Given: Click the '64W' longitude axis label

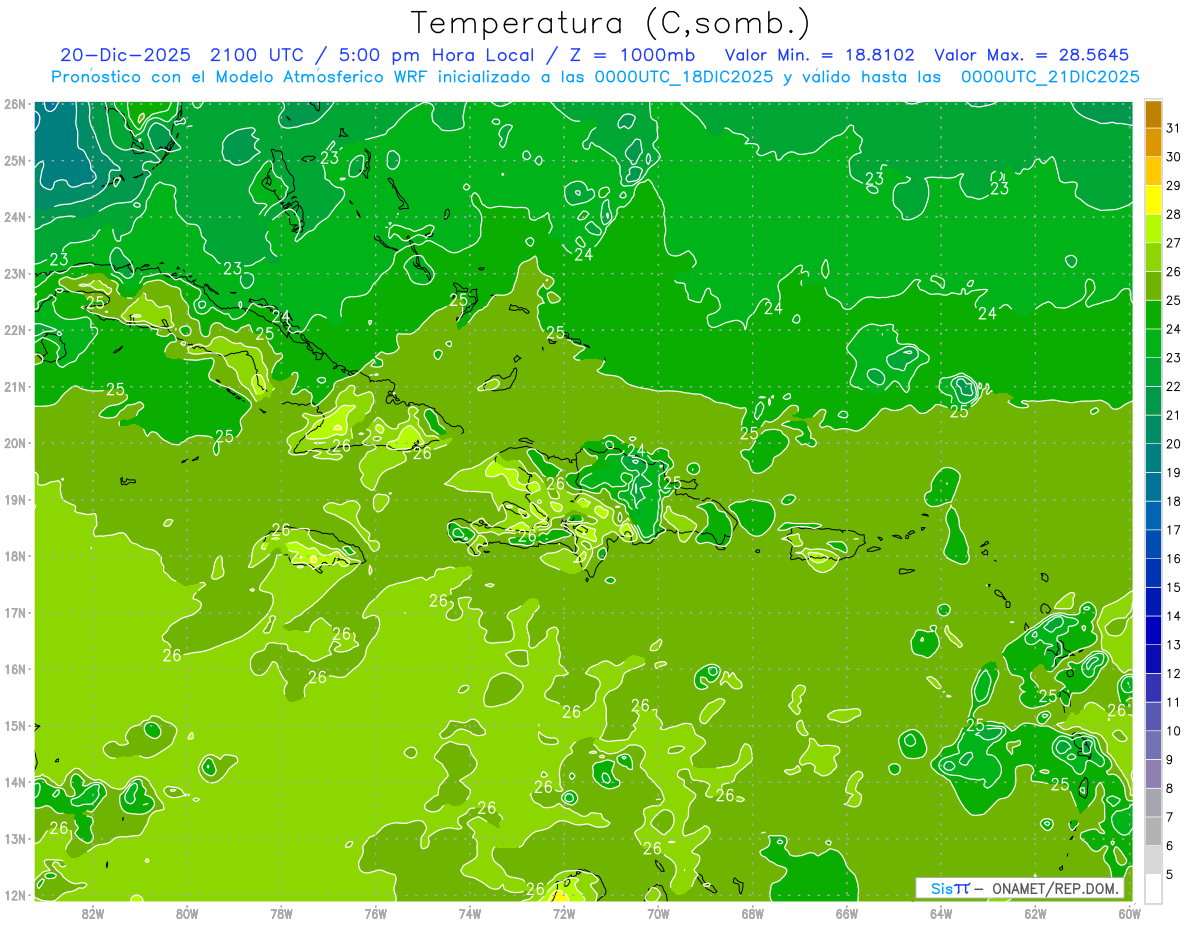Looking at the screenshot, I should coord(941,914).
